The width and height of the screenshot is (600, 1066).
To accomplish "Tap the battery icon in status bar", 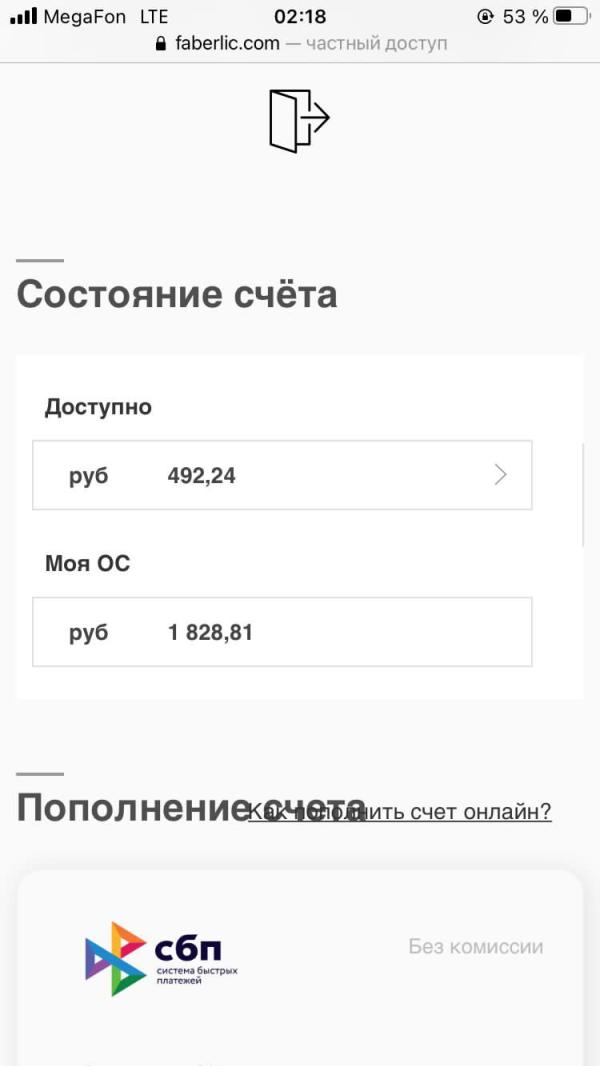I will tap(571, 16).
